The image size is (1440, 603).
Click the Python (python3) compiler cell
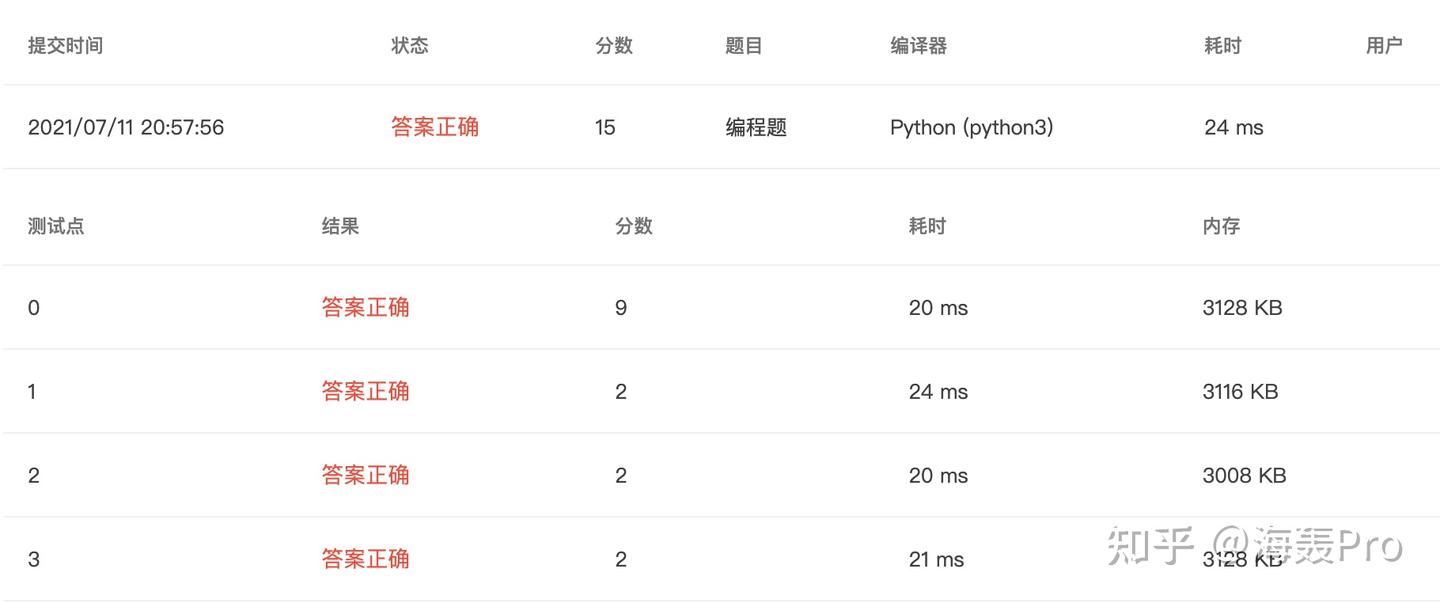tap(971, 127)
